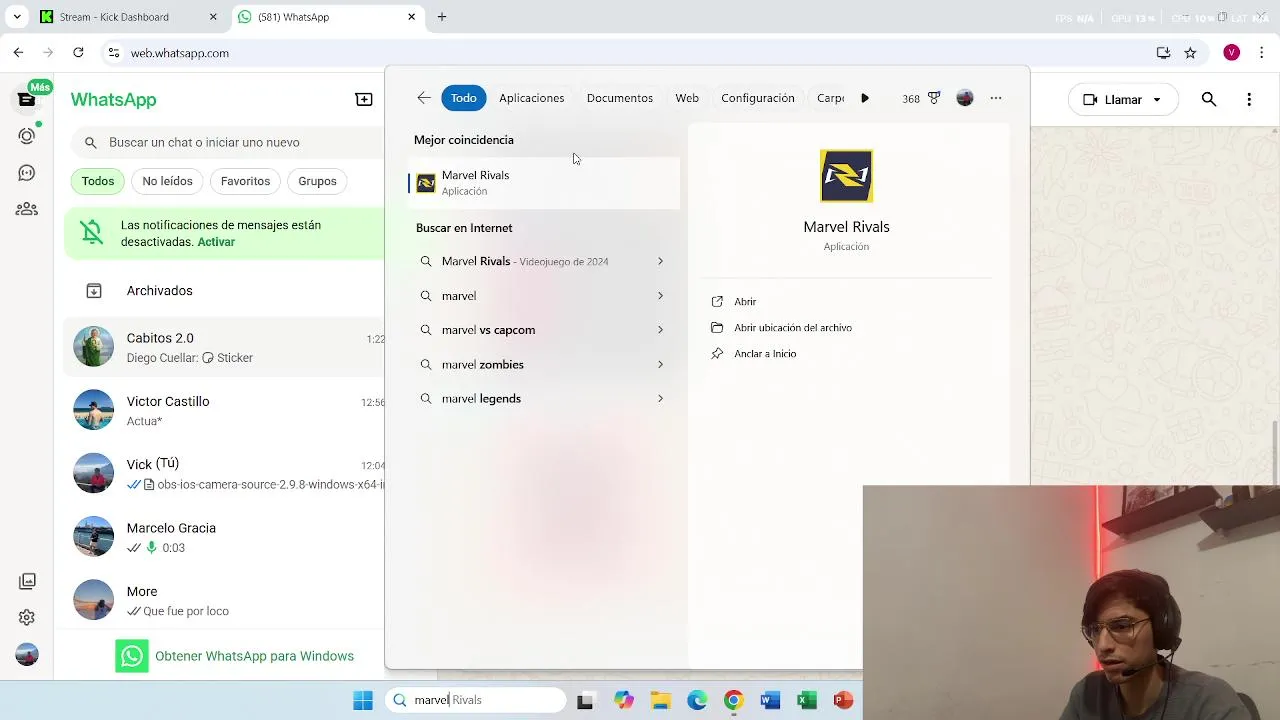Click muted notifications bell icon
Viewport: 1280px width, 720px height.
click(x=91, y=232)
